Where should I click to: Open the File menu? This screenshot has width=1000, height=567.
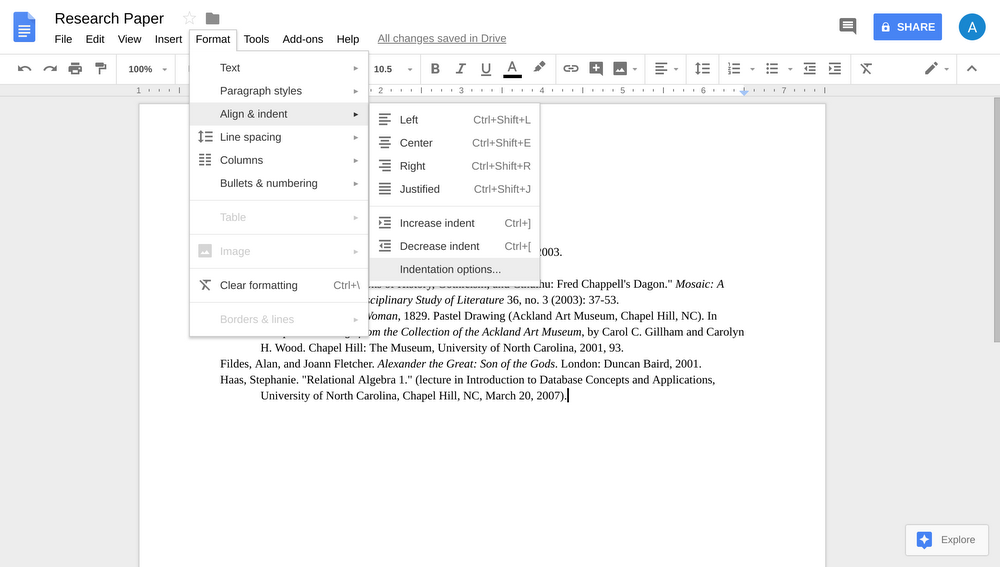pyautogui.click(x=63, y=39)
